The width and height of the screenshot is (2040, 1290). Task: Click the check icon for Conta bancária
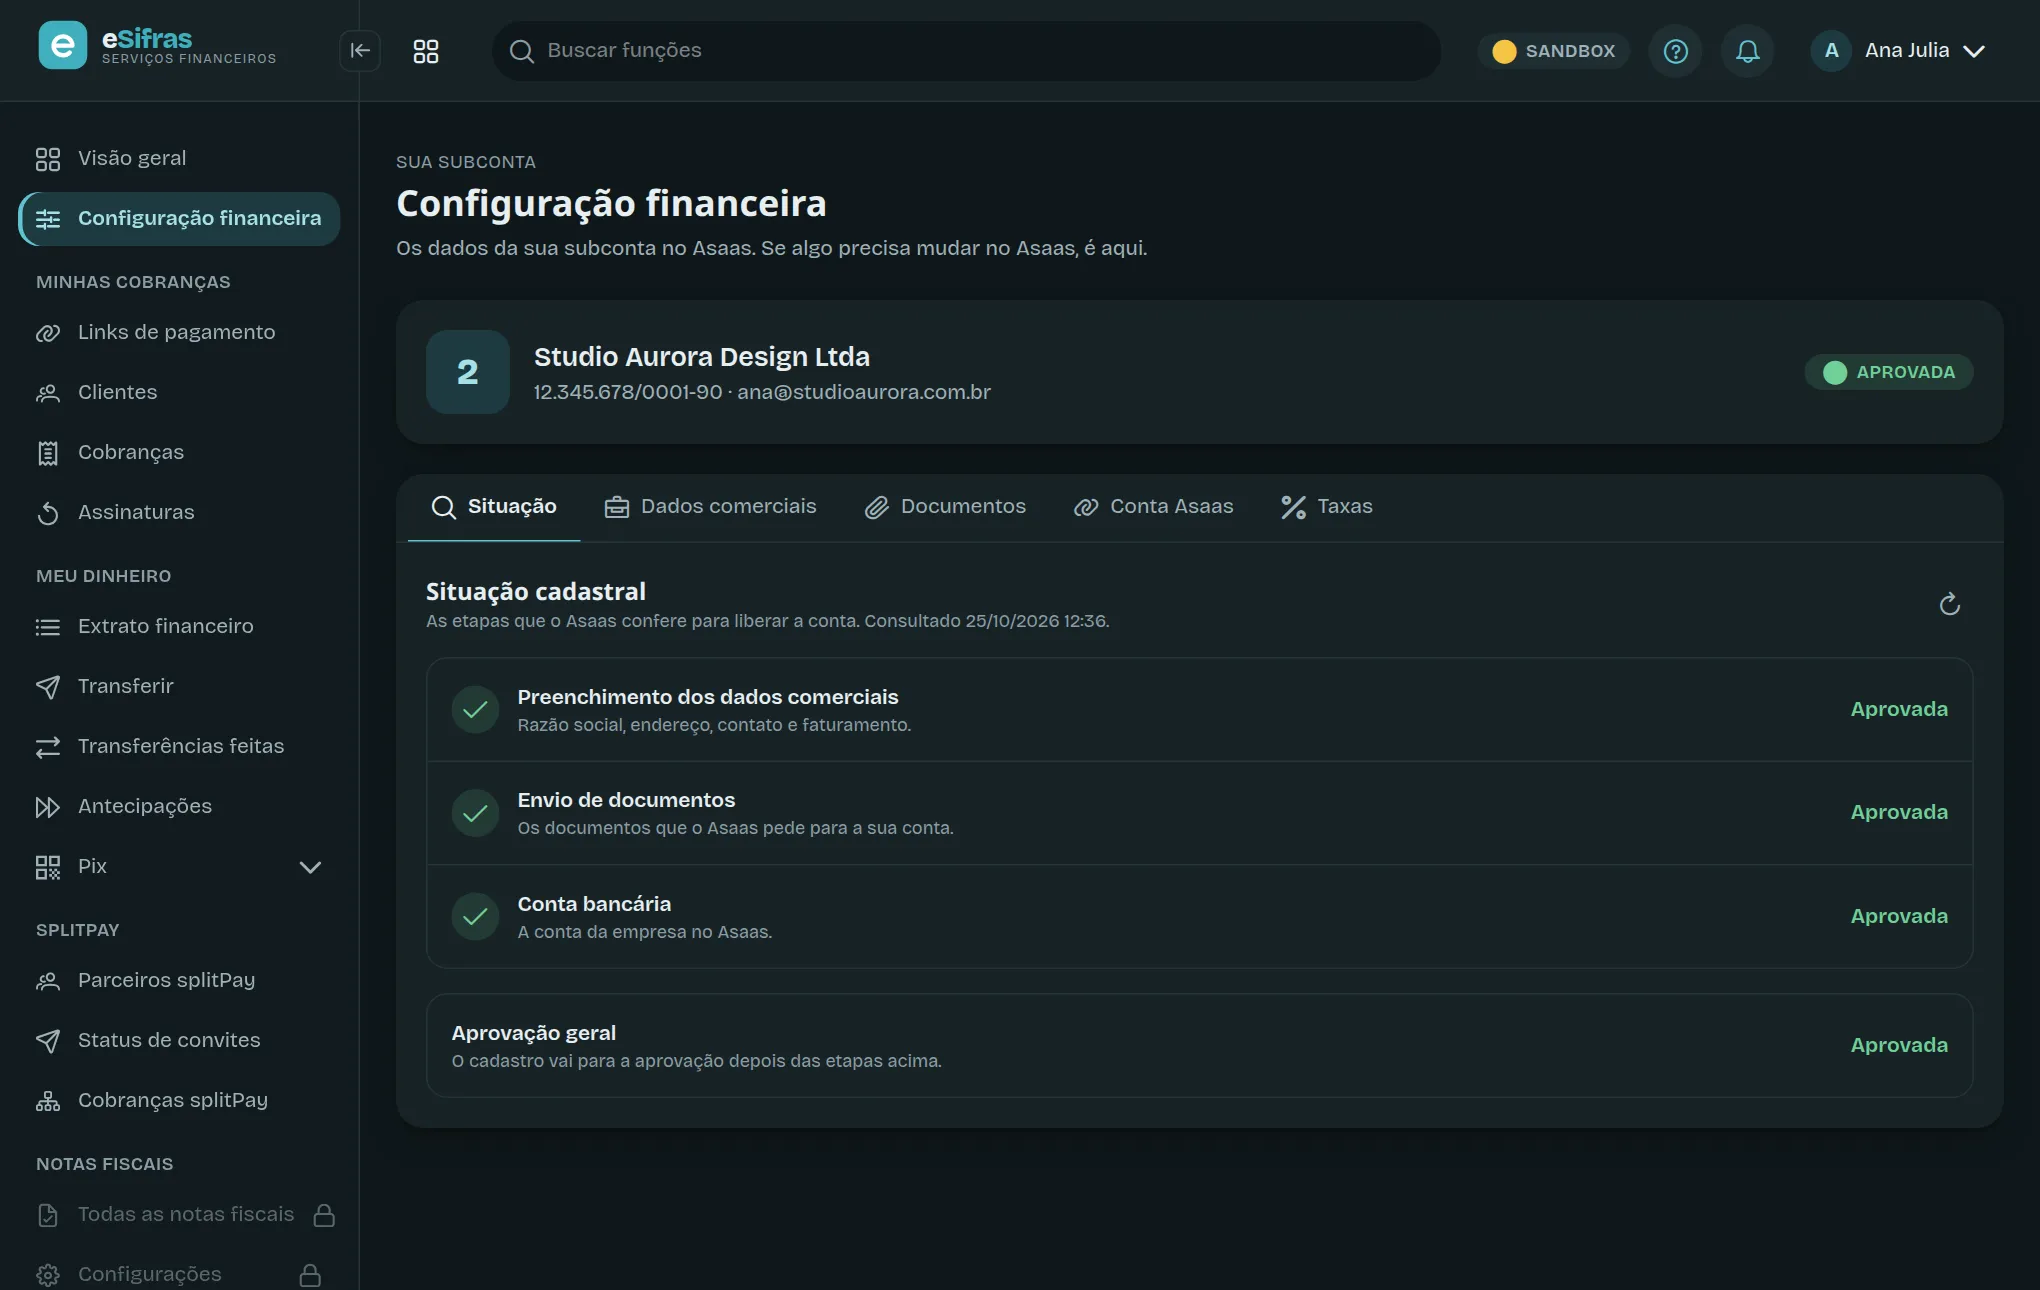coord(476,917)
